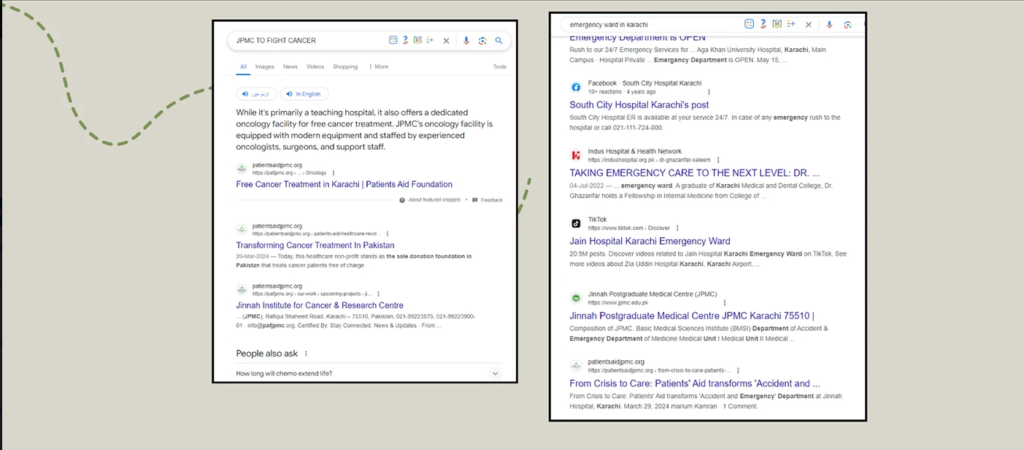Screen dimensions: 1024x450
Task: Click question-mark extension icon in emergency ward search bar
Action: point(763,24)
